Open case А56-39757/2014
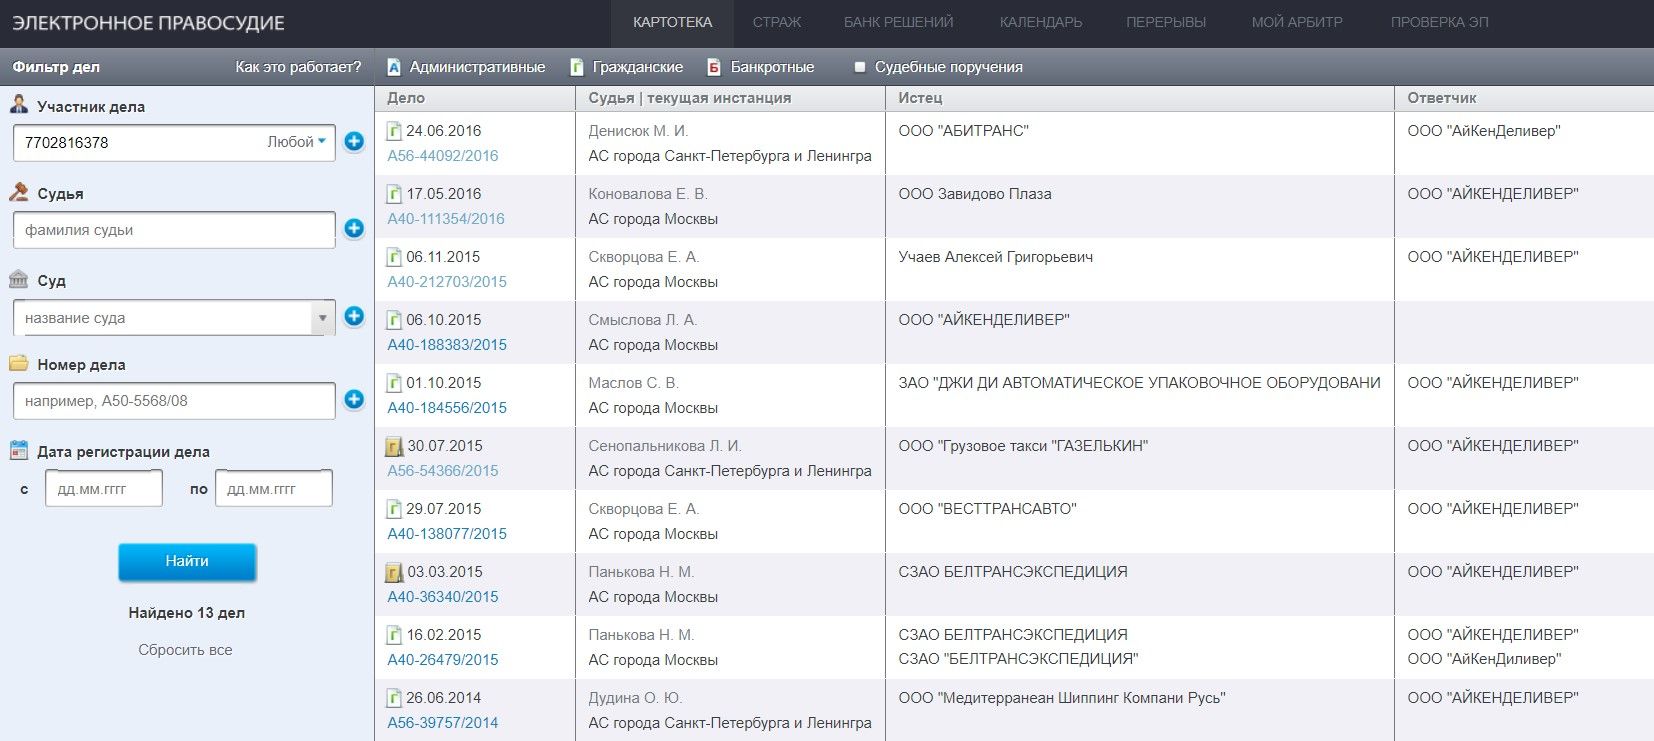Screen dimensions: 1654x741 [x=443, y=723]
